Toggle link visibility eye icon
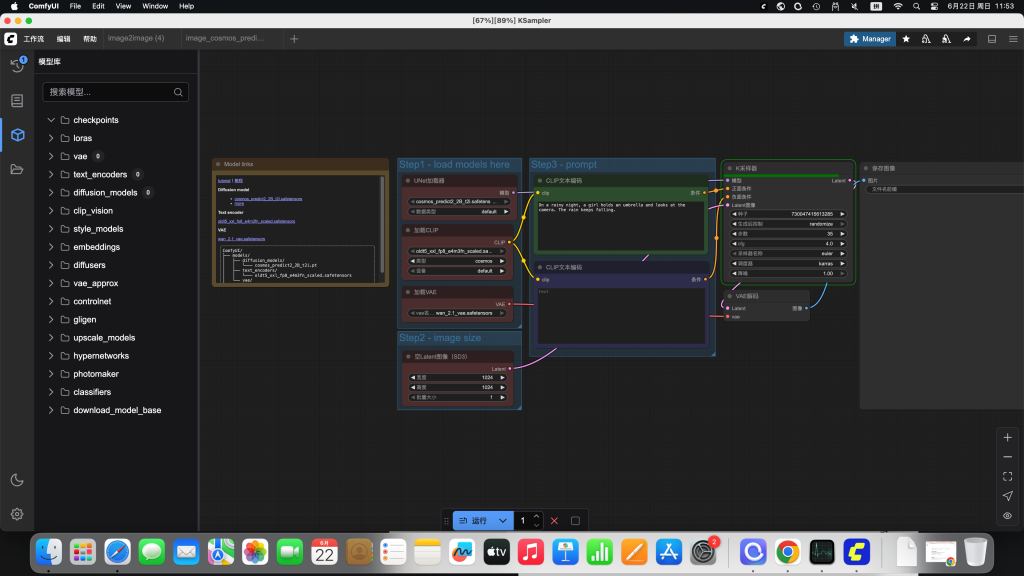This screenshot has height=576, width=1024. [x=1008, y=516]
